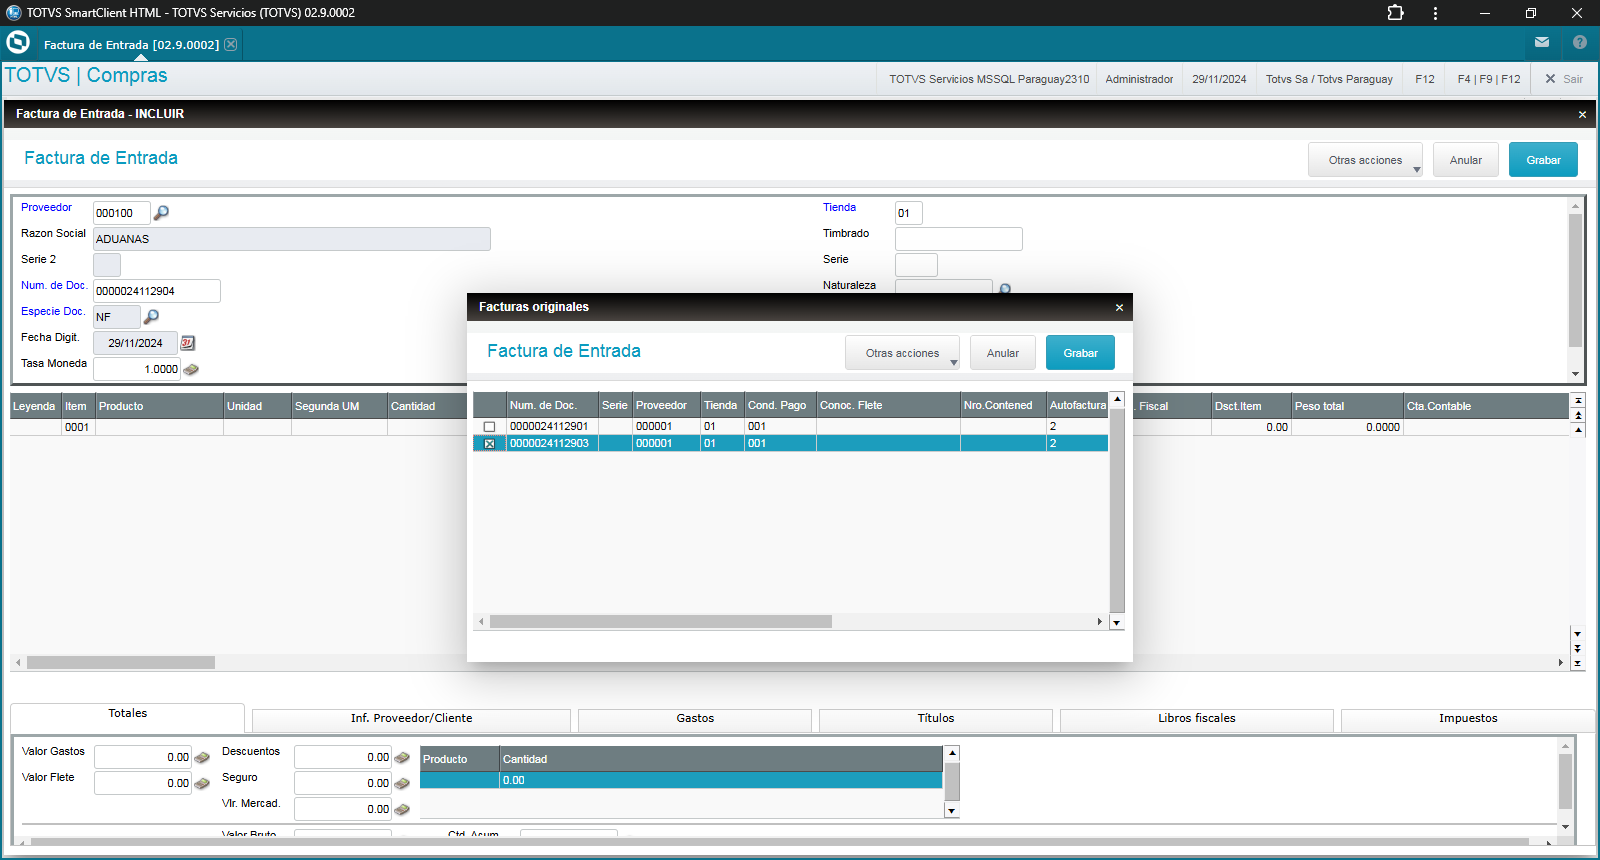Click the Nro.Contened column header

click(x=1003, y=405)
